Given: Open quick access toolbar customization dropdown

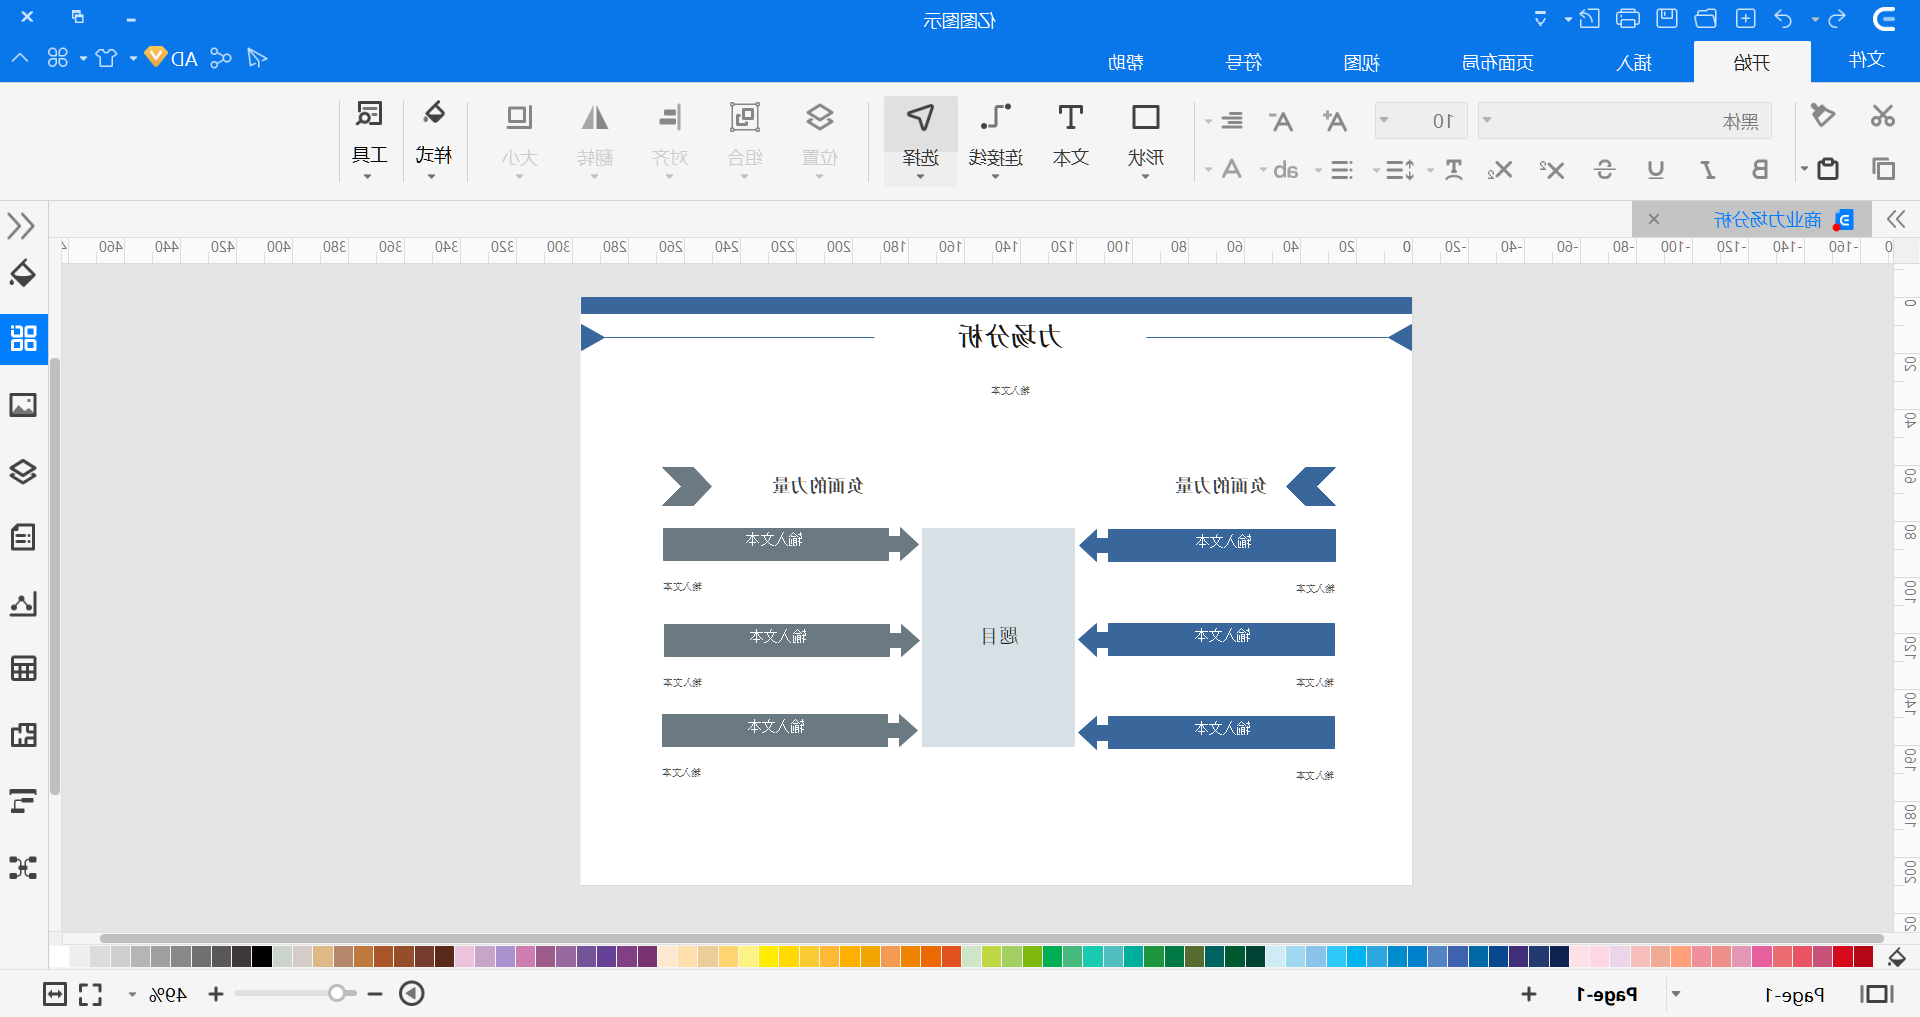Looking at the screenshot, I should pyautogui.click(x=1540, y=18).
